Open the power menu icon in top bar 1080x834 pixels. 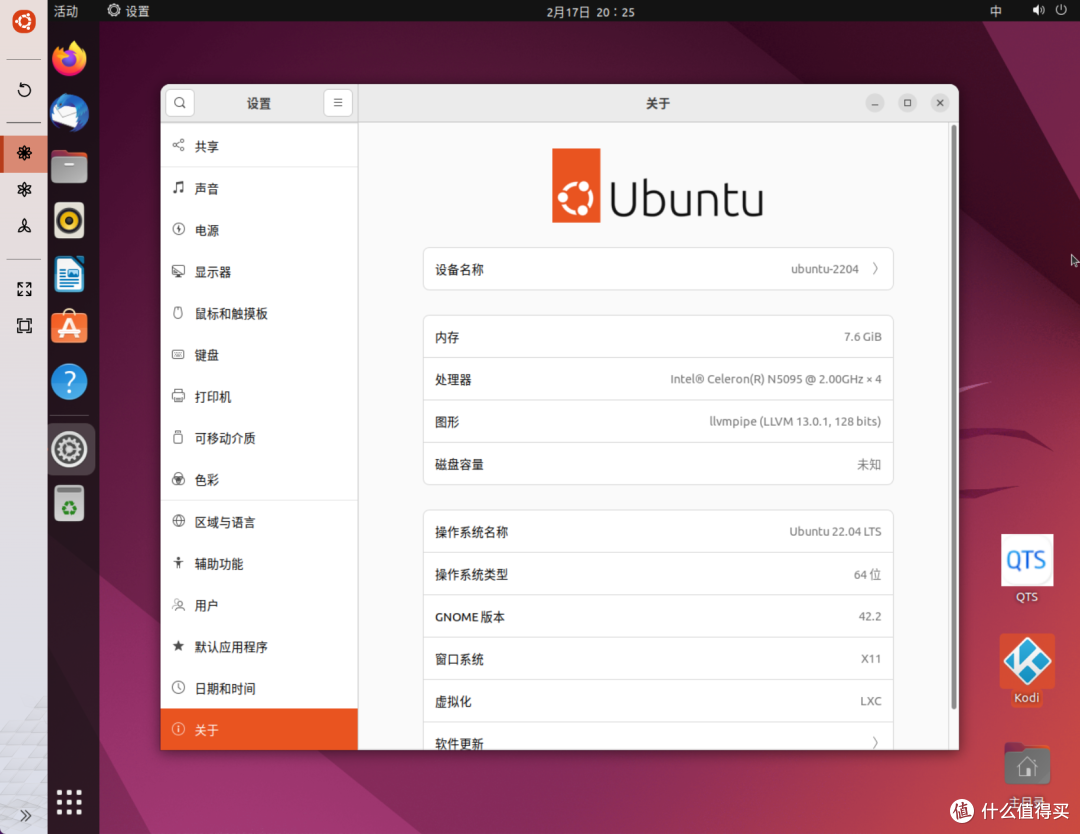1061,10
